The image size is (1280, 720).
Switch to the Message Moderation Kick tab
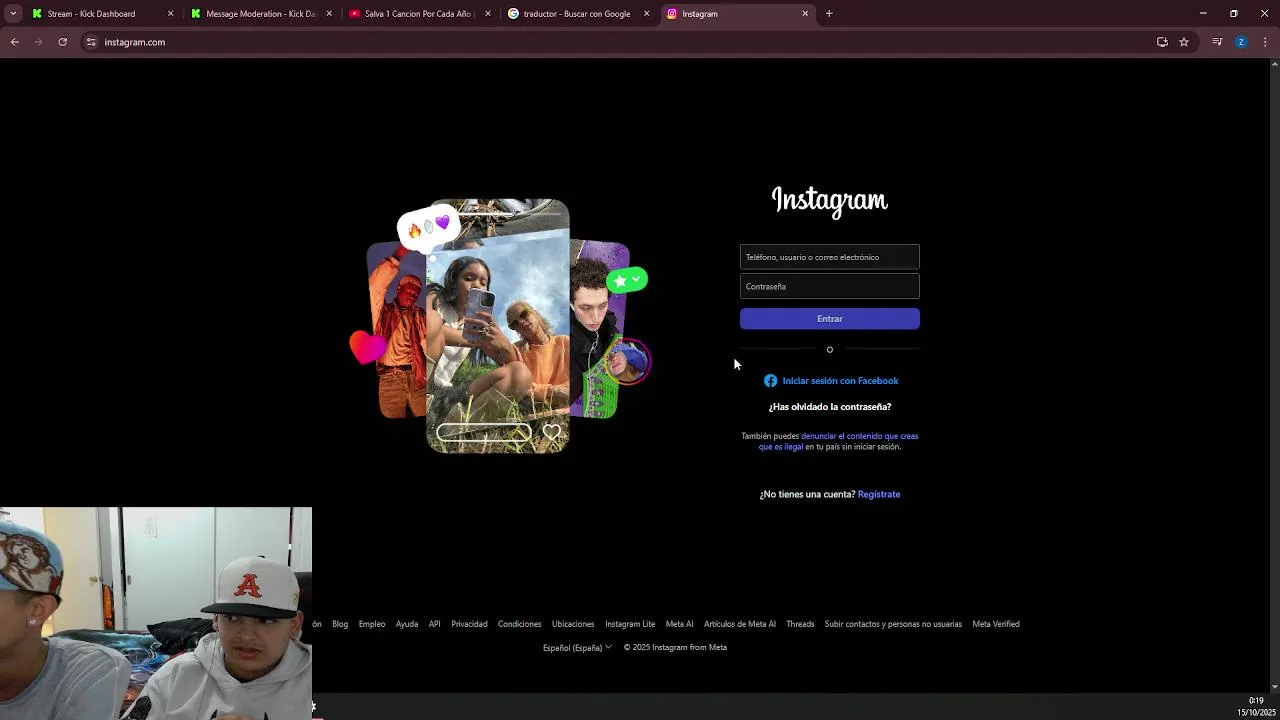click(261, 14)
